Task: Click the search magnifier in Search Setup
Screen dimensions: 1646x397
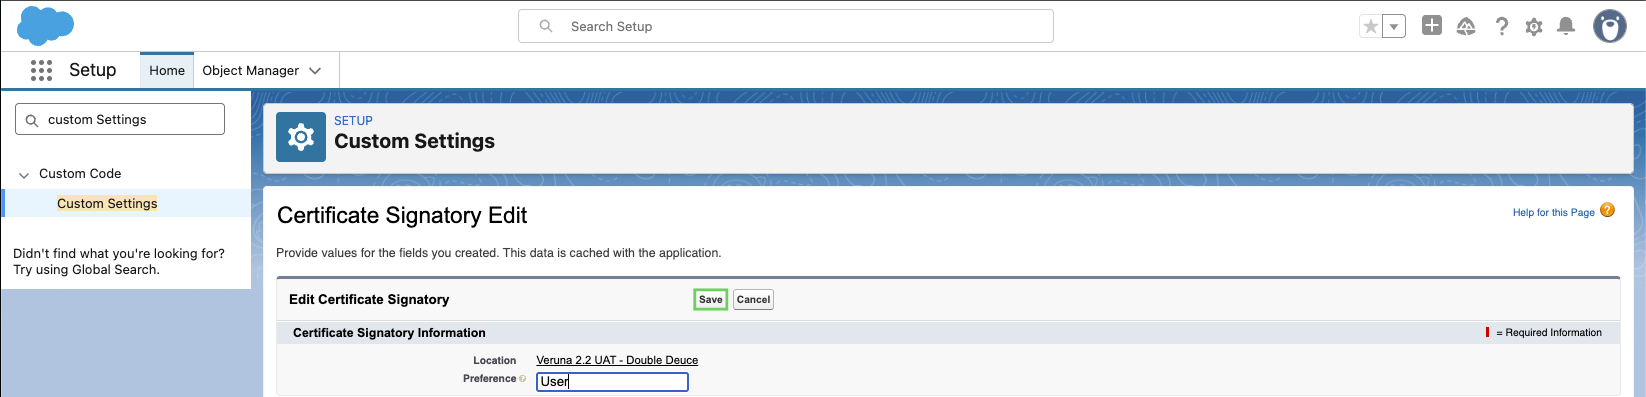Action: point(546,26)
